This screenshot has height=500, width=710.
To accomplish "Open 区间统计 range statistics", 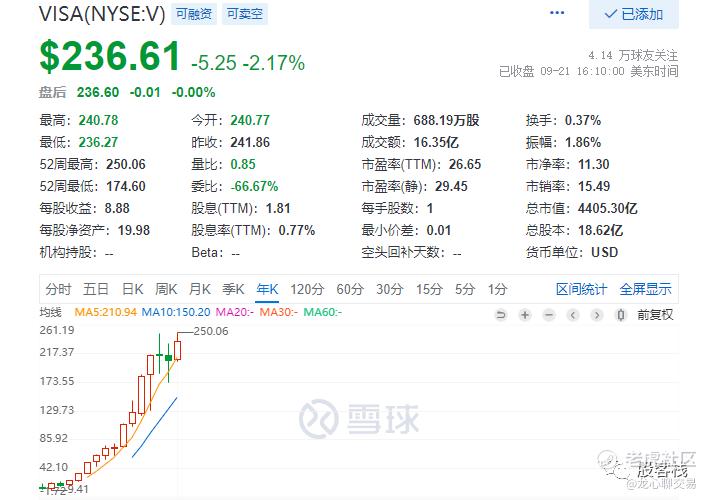I will pos(581,289).
